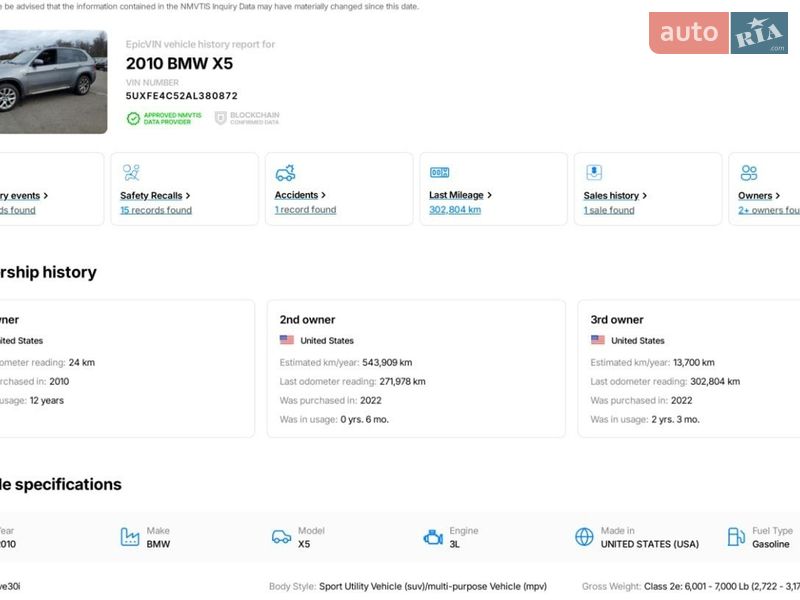
Task: Expand the Accidents section
Action: click(x=300, y=196)
